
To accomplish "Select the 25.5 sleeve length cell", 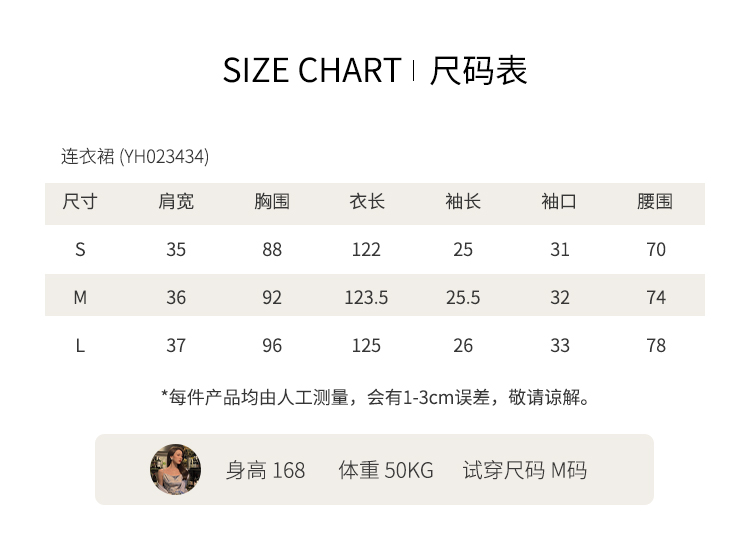I will (463, 298).
